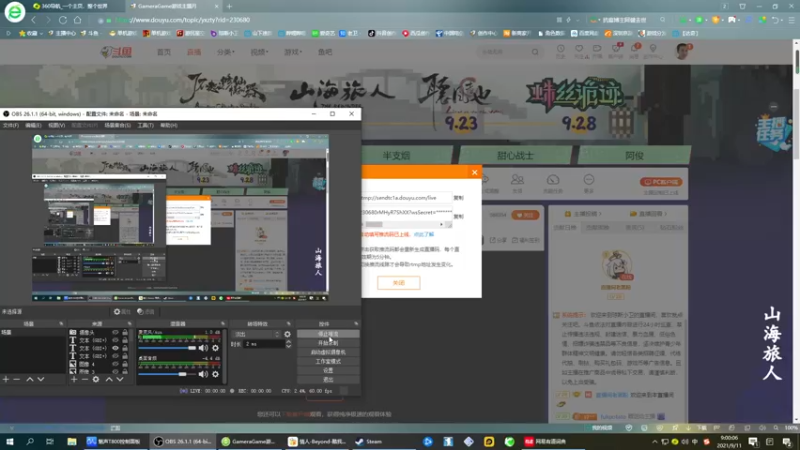Image resolution: width=800 pixels, height=450 pixels.
Task: Toggle lock on 图像 4 source
Action: 125,364
